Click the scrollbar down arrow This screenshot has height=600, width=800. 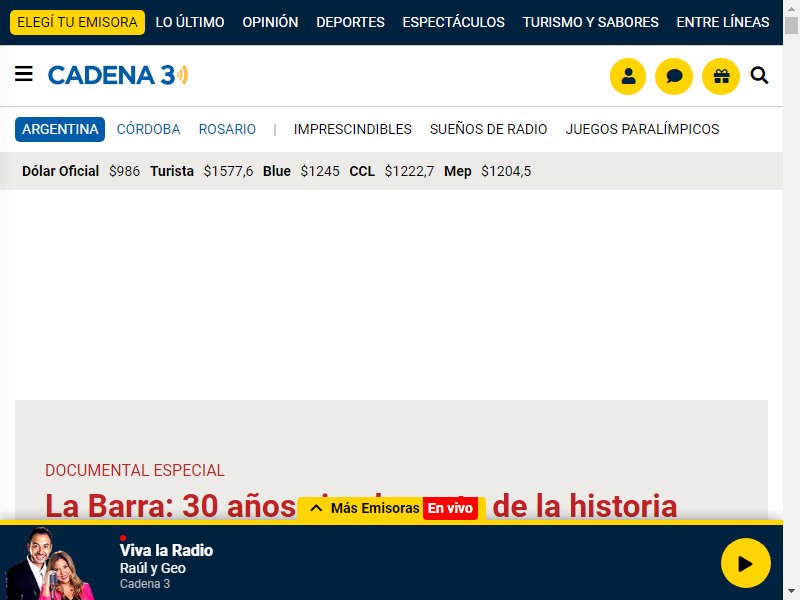791,592
